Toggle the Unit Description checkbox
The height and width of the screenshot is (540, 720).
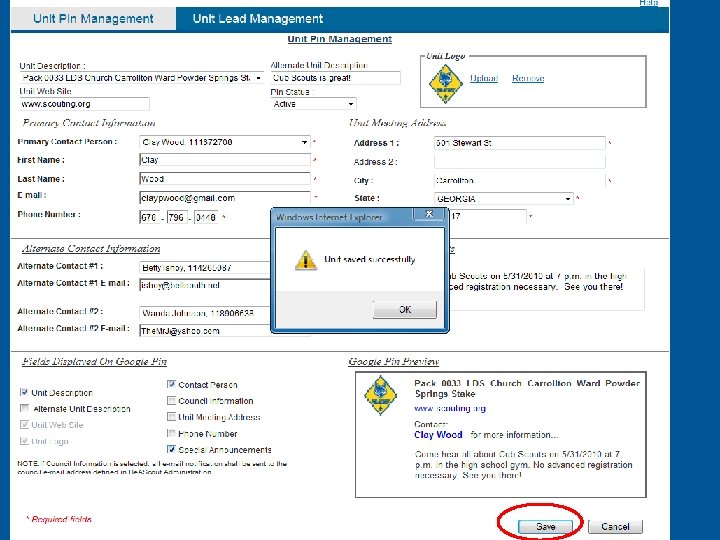24,392
